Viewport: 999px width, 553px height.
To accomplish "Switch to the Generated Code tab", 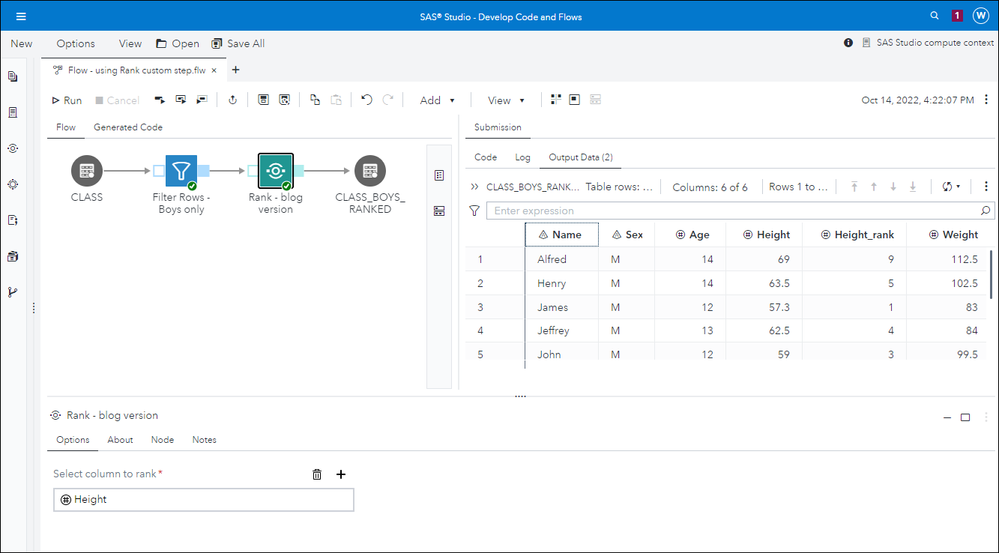I will (128, 127).
